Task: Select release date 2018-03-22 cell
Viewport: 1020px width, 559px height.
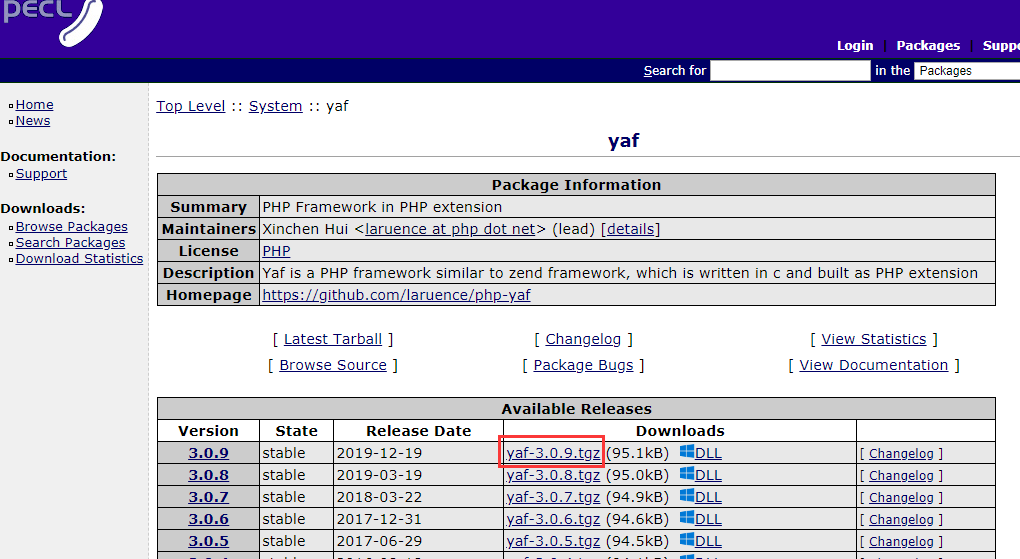Action: coord(418,497)
